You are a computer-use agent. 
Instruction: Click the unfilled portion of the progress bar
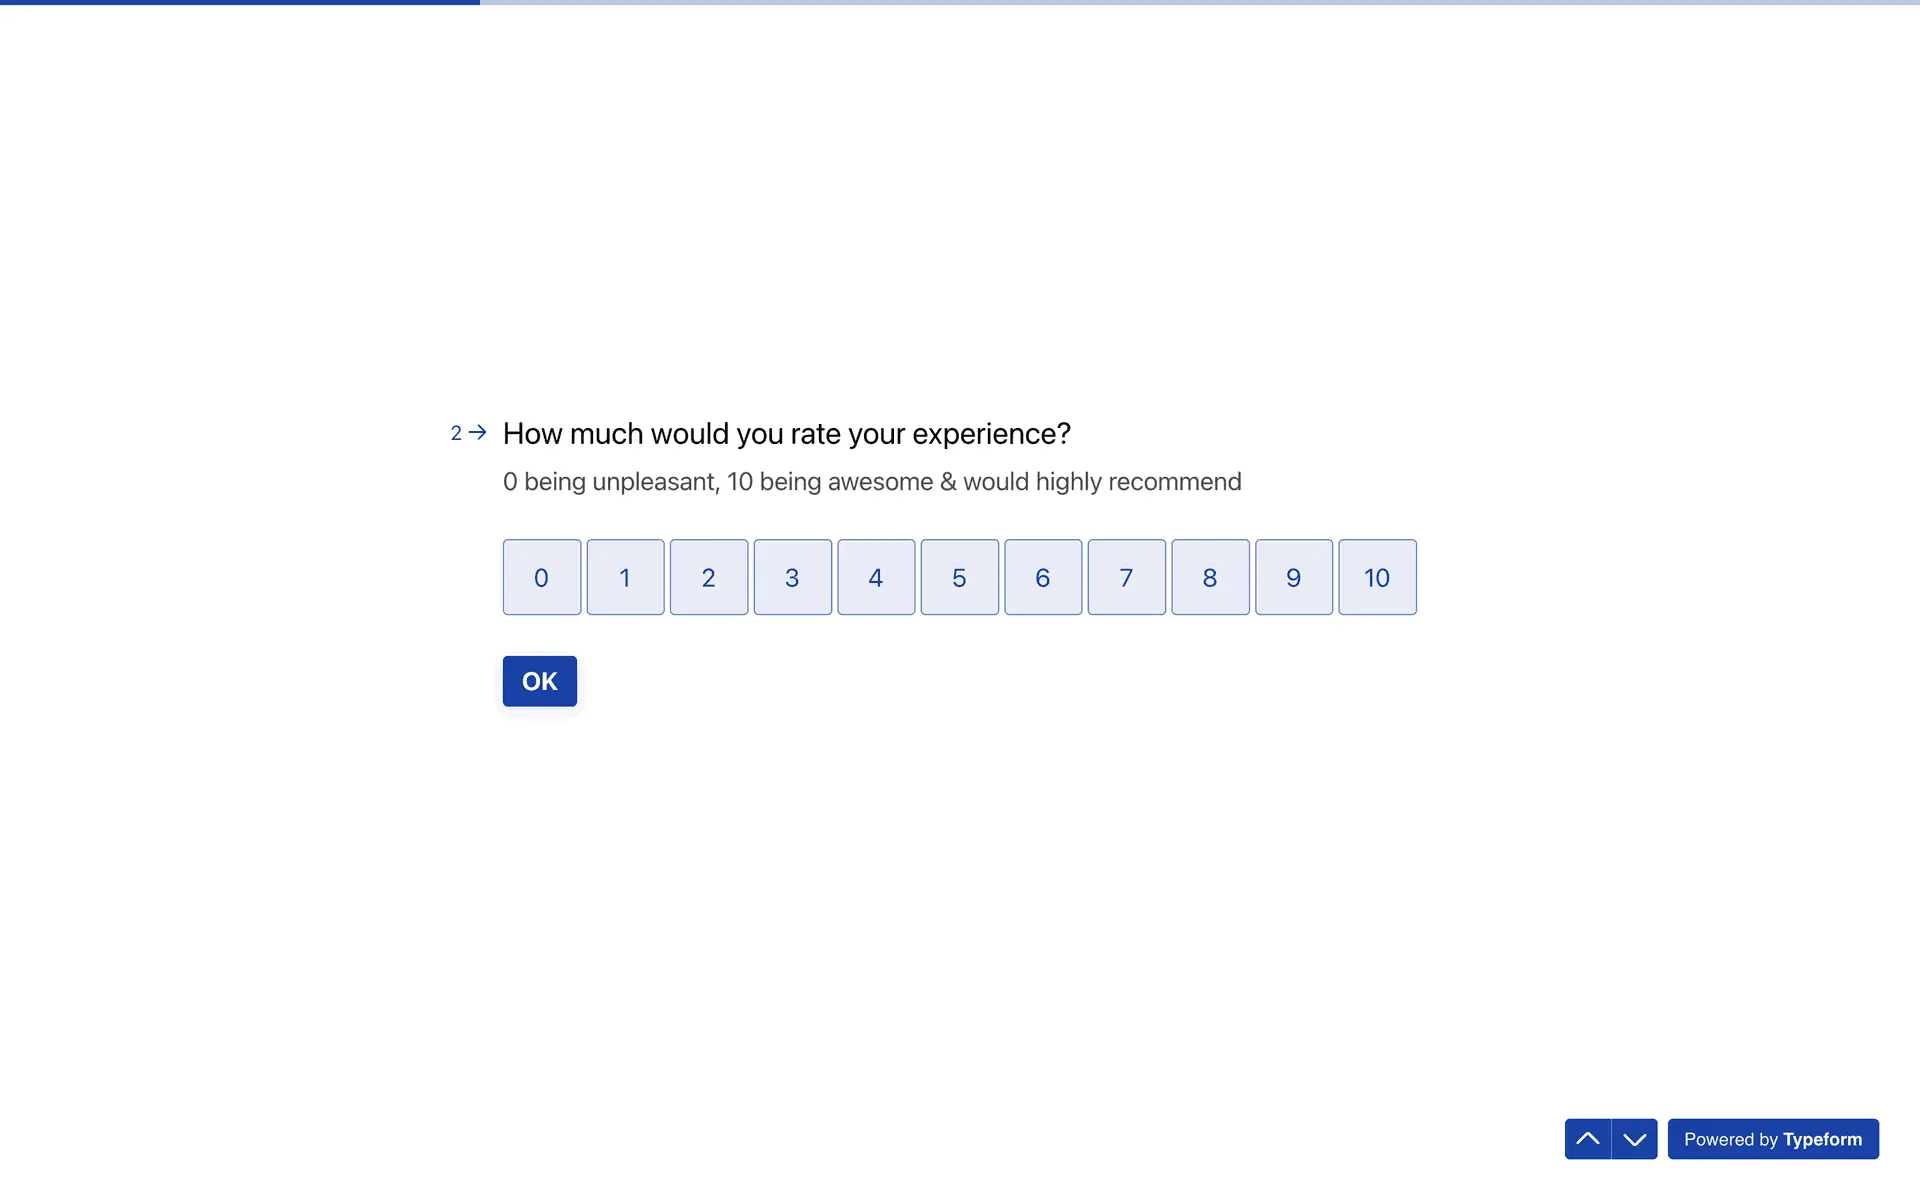pos(1200,2)
